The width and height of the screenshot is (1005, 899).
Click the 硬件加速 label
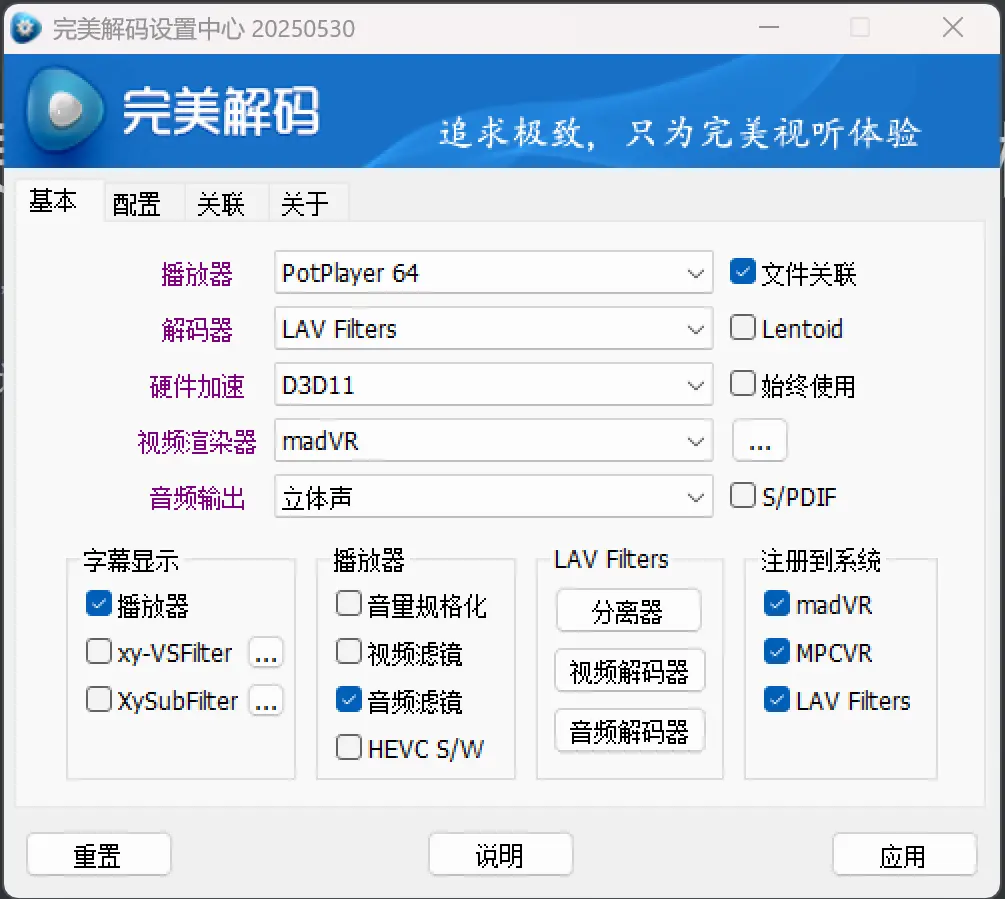(x=197, y=386)
